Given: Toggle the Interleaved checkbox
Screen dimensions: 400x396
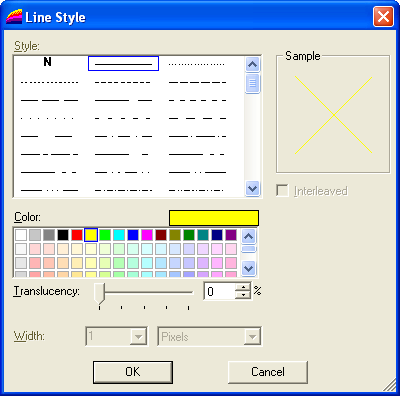Looking at the screenshot, I should pos(282,191).
